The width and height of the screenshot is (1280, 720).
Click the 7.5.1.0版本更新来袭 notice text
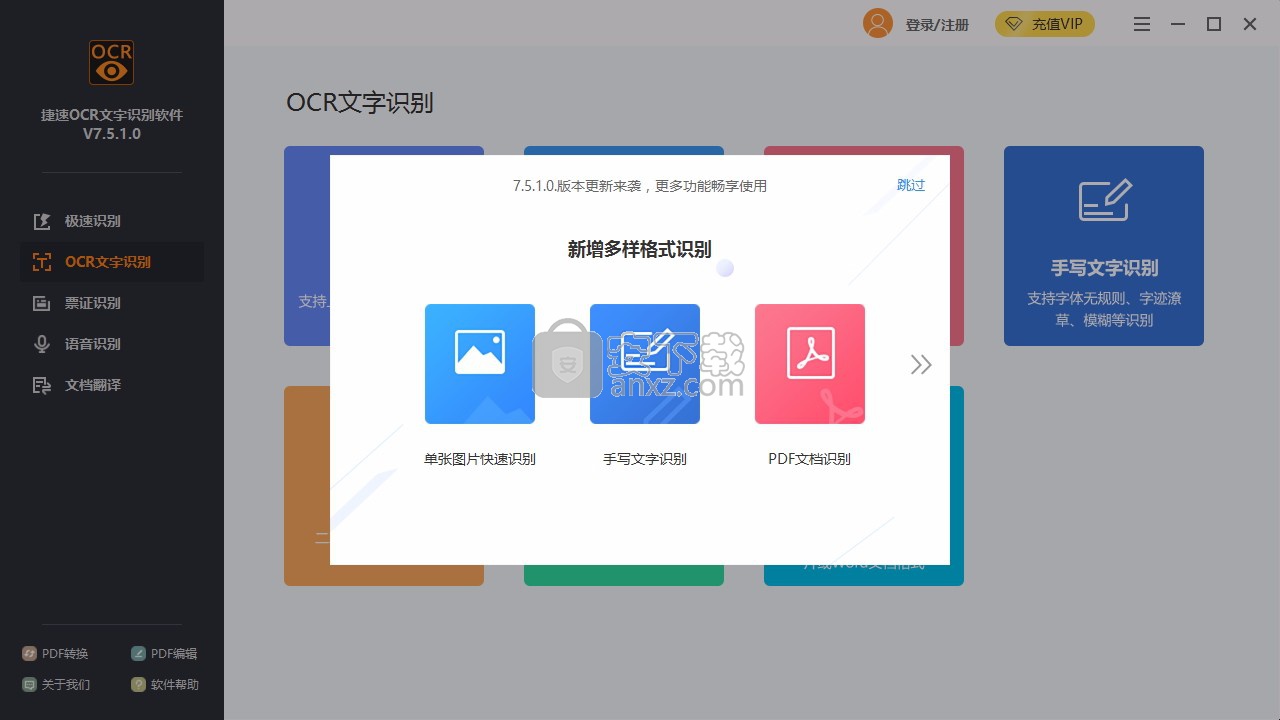pyautogui.click(x=640, y=186)
